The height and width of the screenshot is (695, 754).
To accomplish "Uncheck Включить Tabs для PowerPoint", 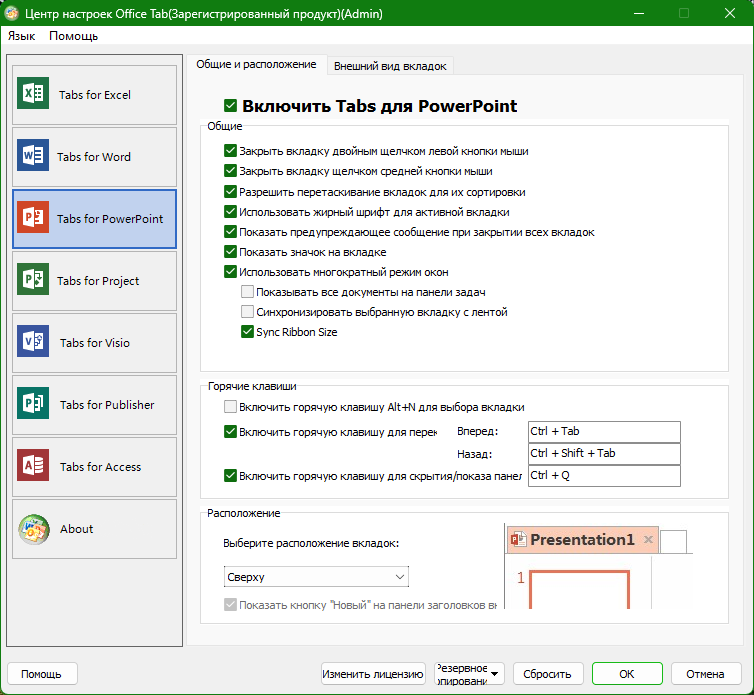I will point(230,105).
